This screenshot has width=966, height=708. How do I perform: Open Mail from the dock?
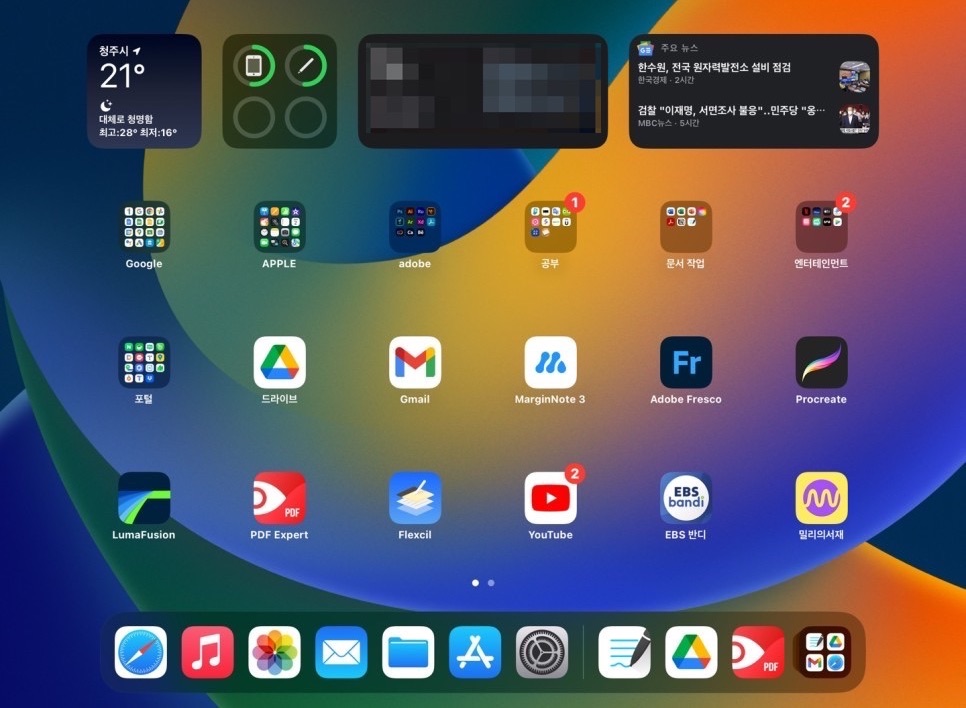point(341,652)
